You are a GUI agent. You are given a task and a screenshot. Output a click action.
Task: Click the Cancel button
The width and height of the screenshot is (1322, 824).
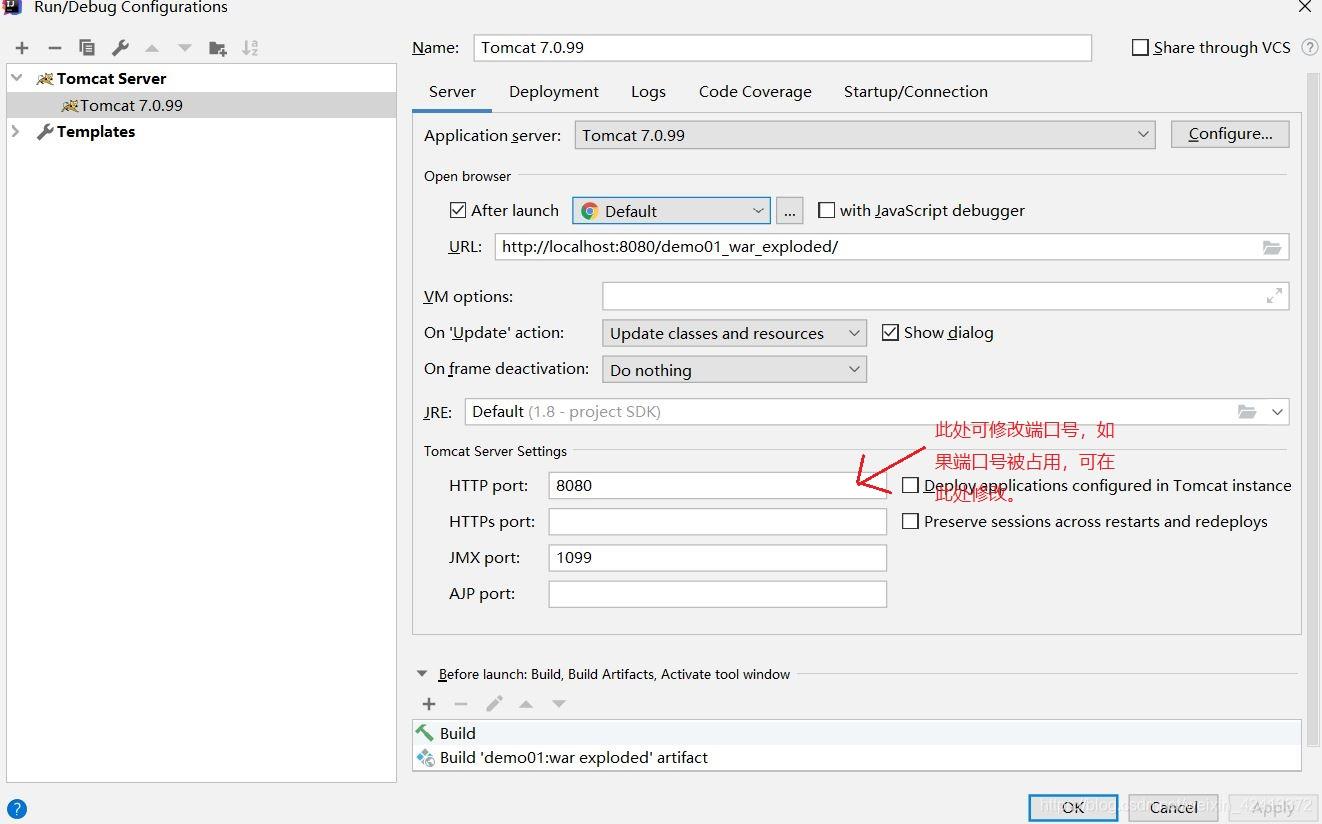[1173, 807]
